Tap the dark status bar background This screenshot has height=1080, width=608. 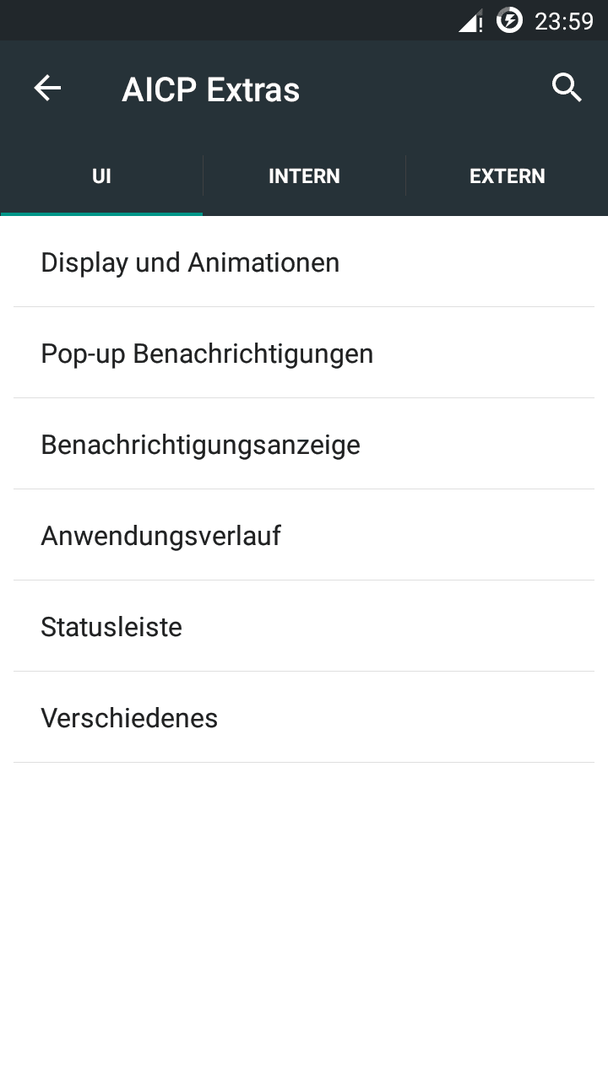point(227,20)
